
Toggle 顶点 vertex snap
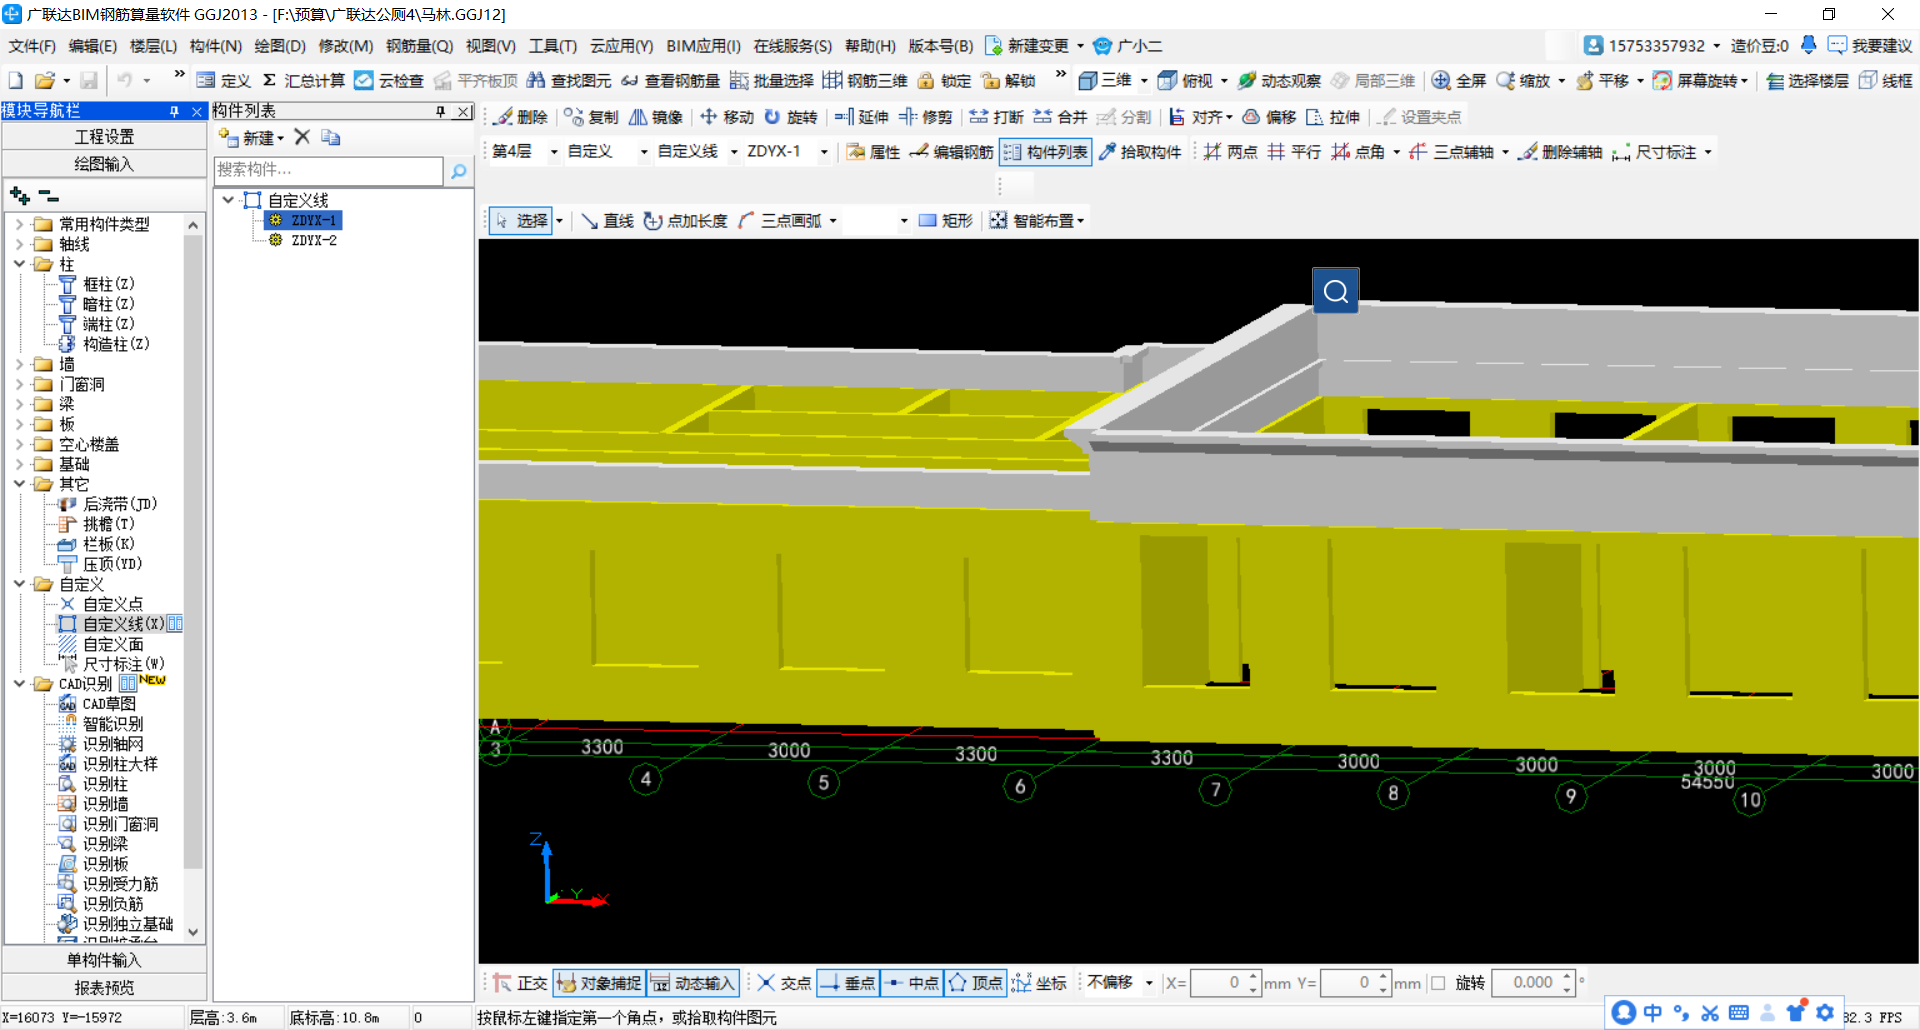975,983
